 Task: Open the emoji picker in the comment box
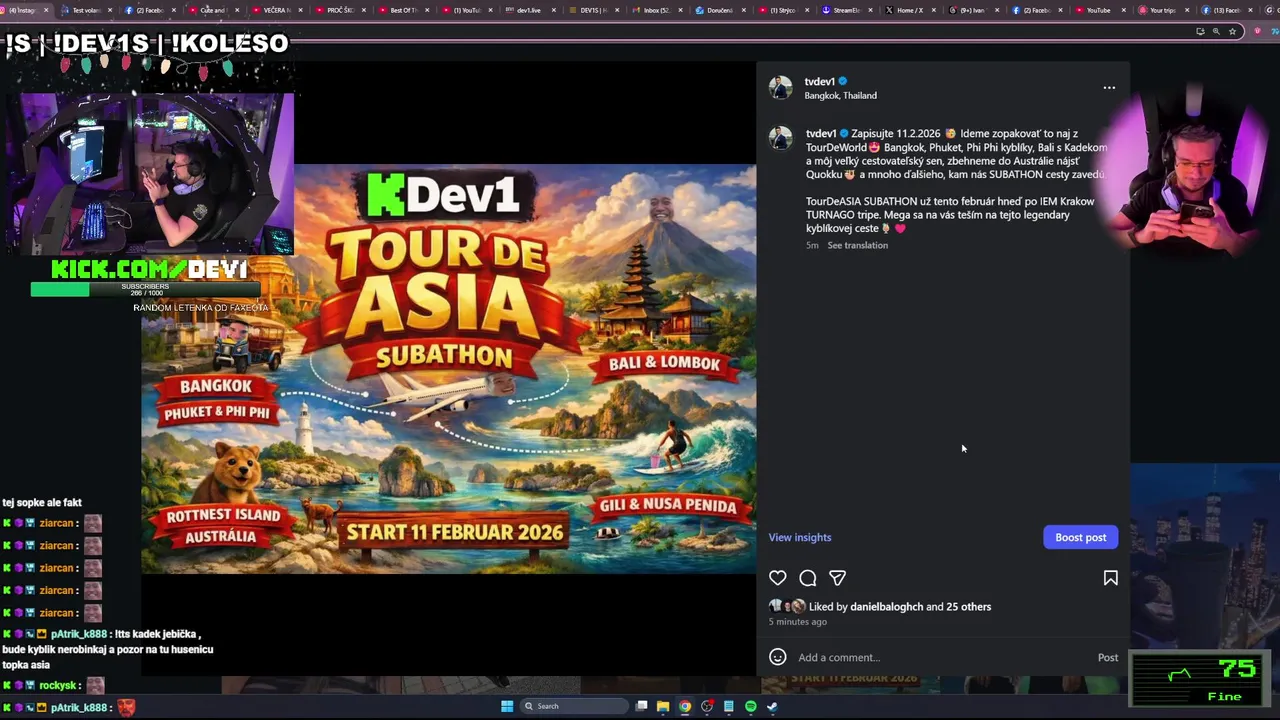tap(777, 657)
